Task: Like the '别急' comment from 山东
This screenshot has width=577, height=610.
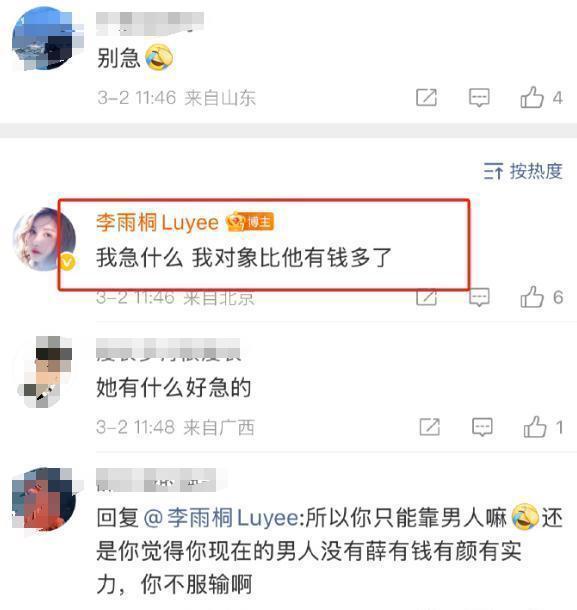Action: 532,97
